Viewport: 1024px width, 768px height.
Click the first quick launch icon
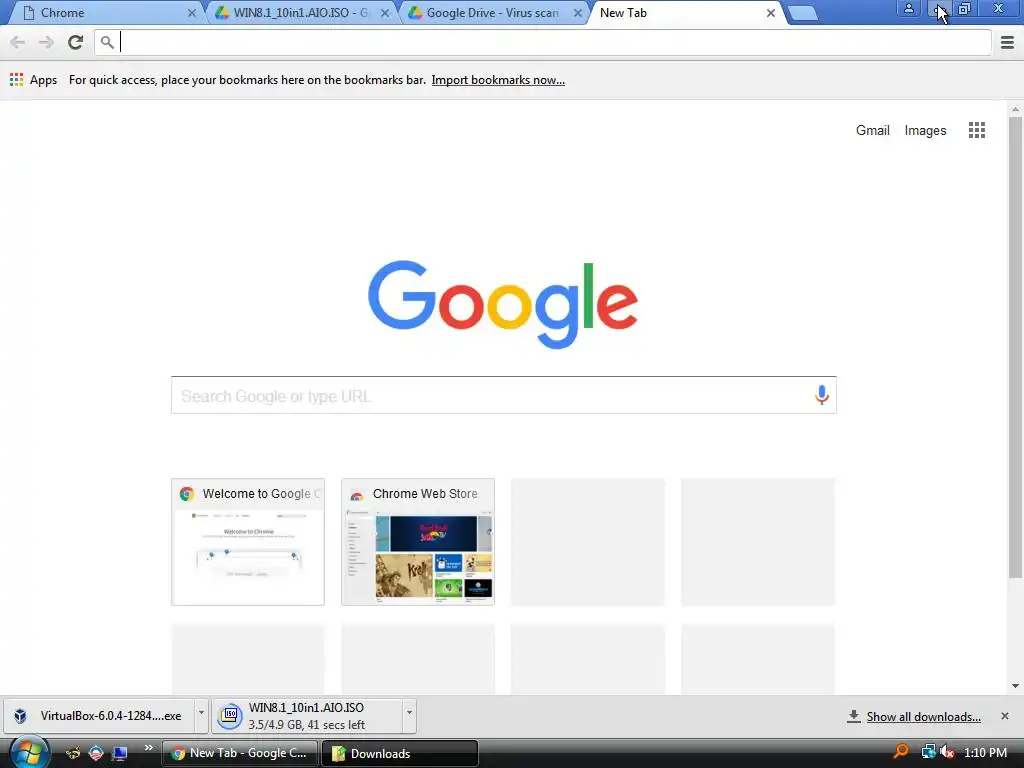tap(72, 753)
